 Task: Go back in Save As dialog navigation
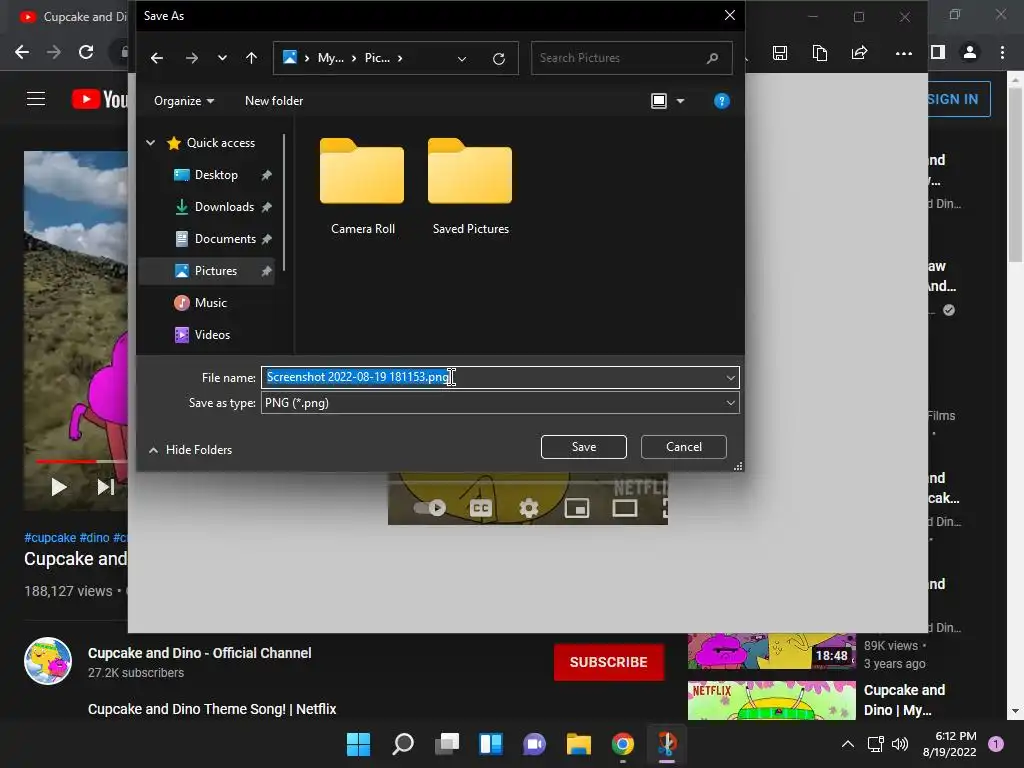(157, 58)
